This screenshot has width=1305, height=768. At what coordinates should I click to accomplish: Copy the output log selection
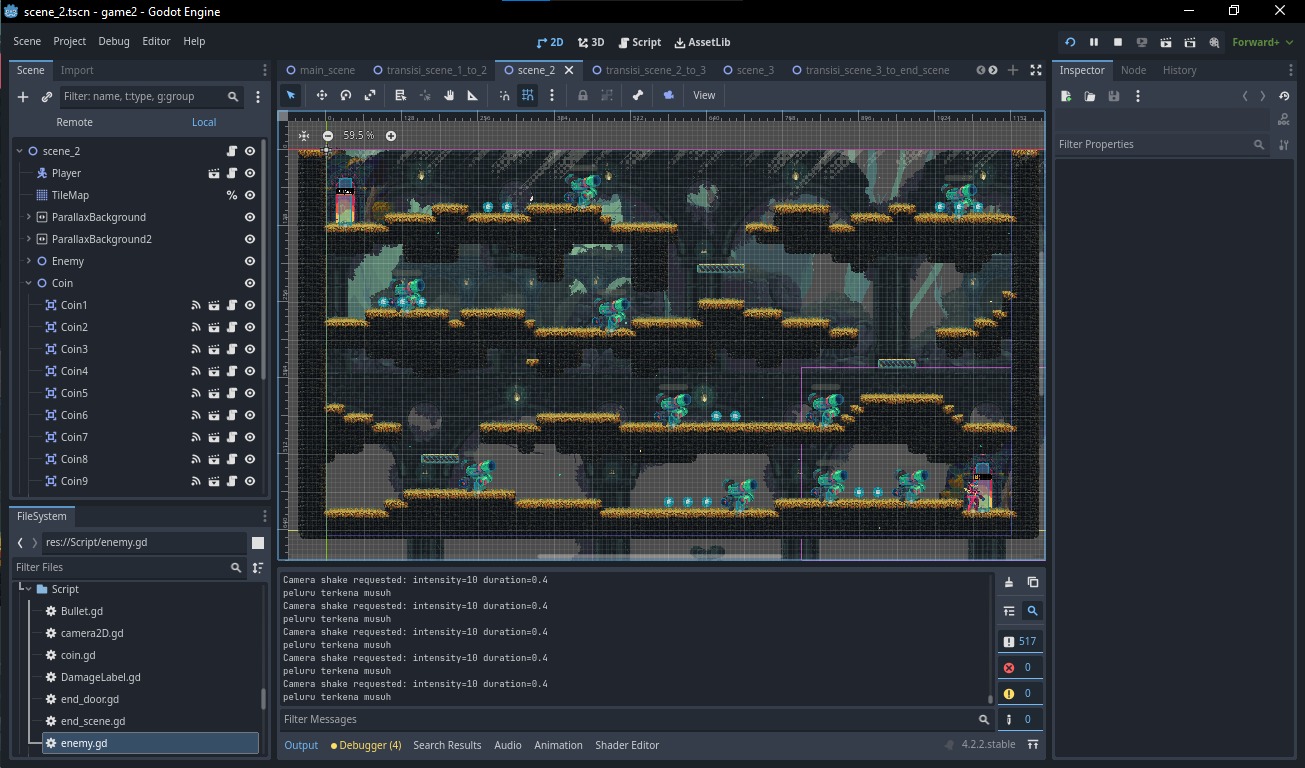coord(1033,583)
